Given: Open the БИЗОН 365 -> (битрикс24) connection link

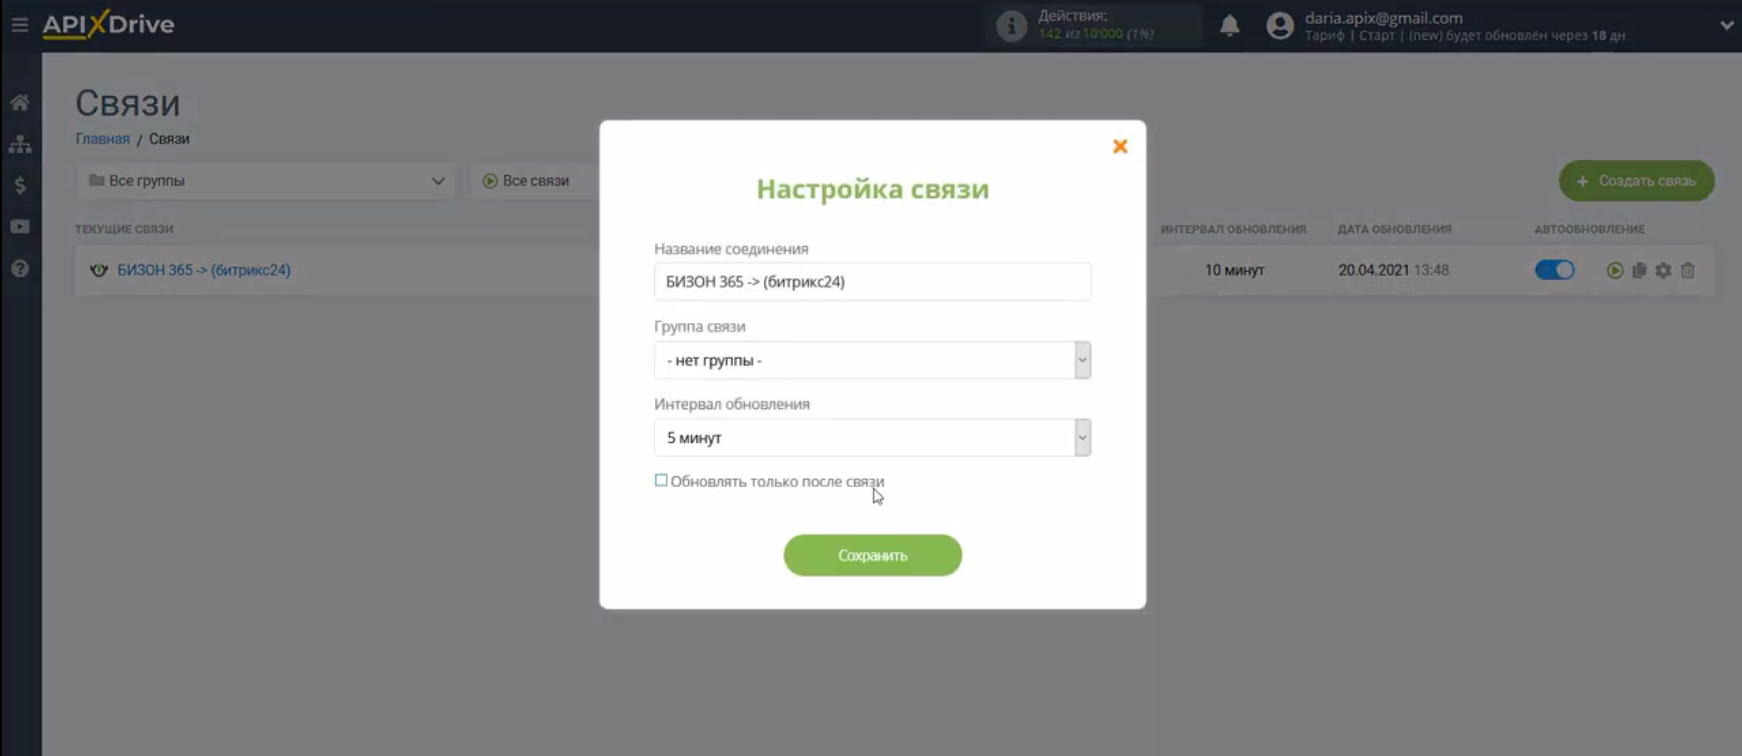Looking at the screenshot, I should (x=204, y=270).
